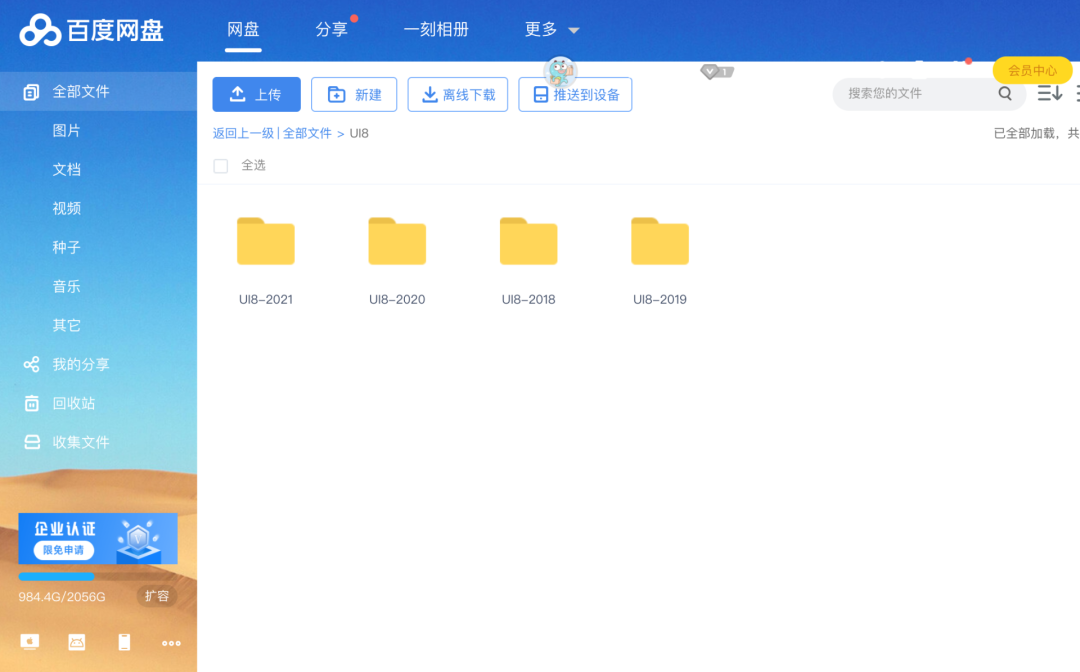Open the 会员中心 member center
This screenshot has height=672, width=1080.
click(1032, 70)
